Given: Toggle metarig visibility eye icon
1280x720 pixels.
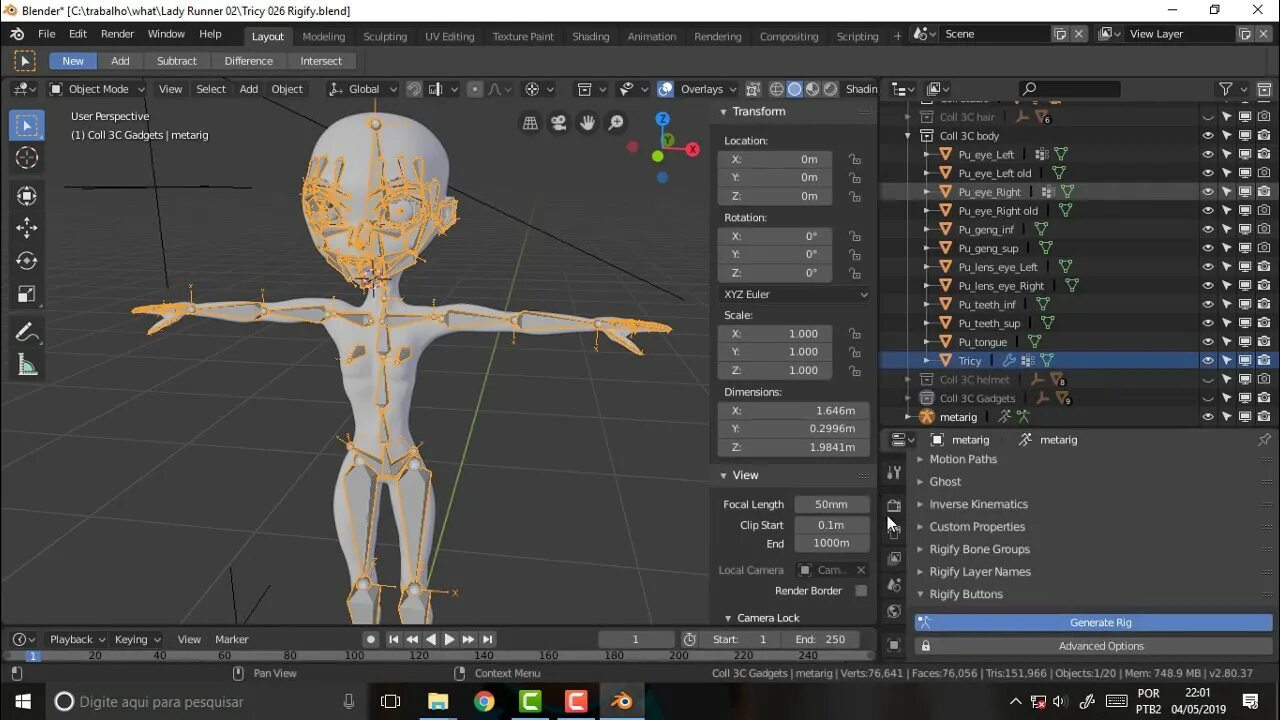Looking at the screenshot, I should click(1208, 417).
